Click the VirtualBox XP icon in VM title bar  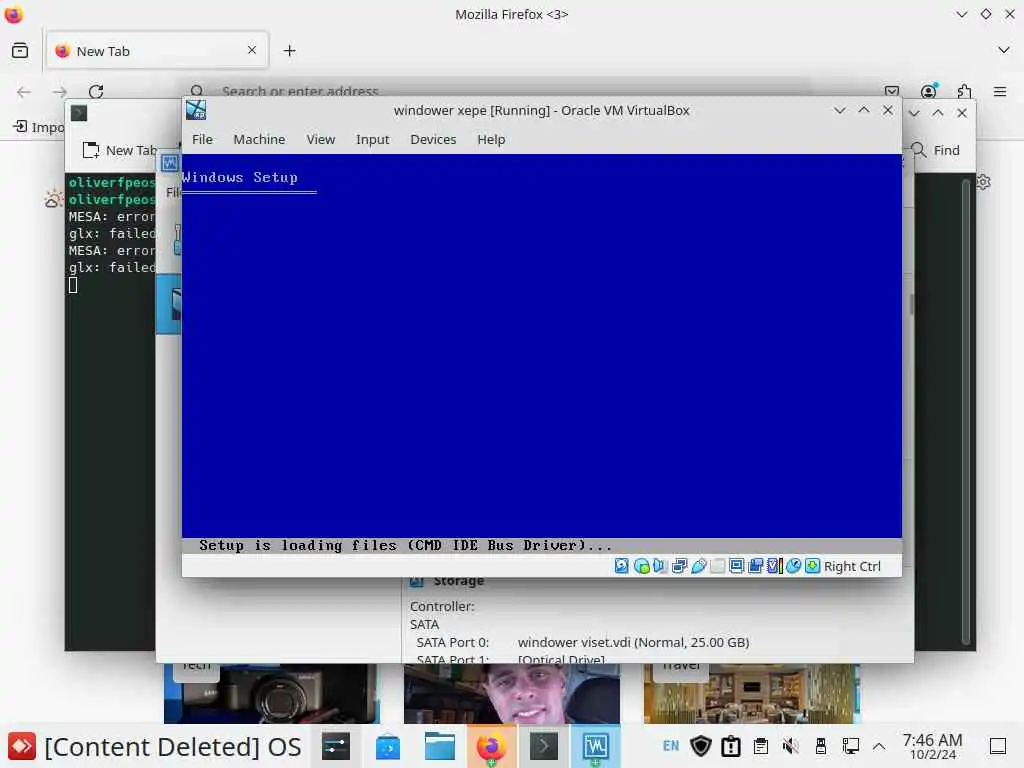(x=196, y=110)
